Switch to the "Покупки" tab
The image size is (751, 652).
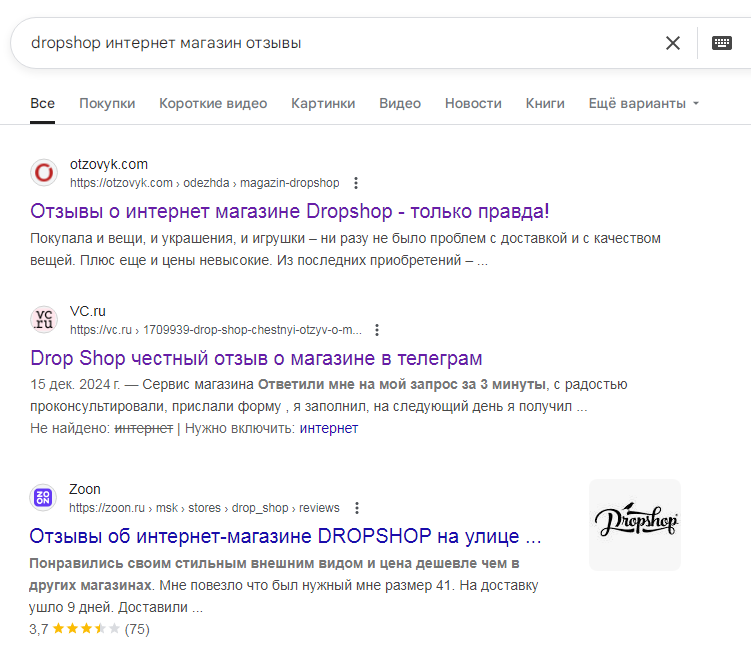[107, 103]
